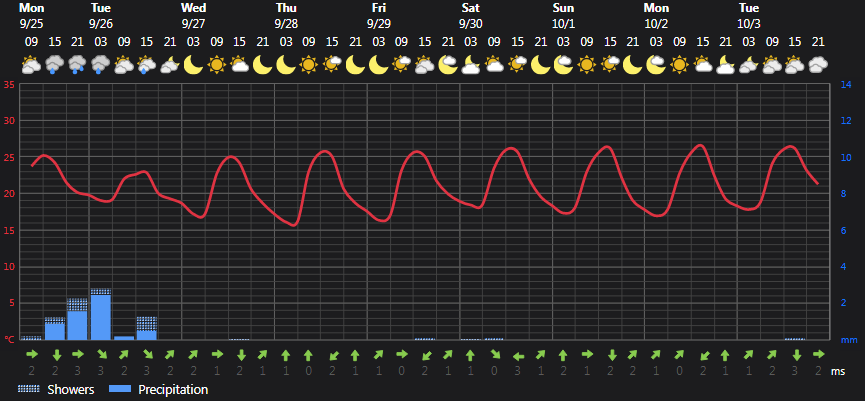Click the rightward wind arrow for Fri 9/29 09
The image size is (865, 401).
tap(402, 354)
